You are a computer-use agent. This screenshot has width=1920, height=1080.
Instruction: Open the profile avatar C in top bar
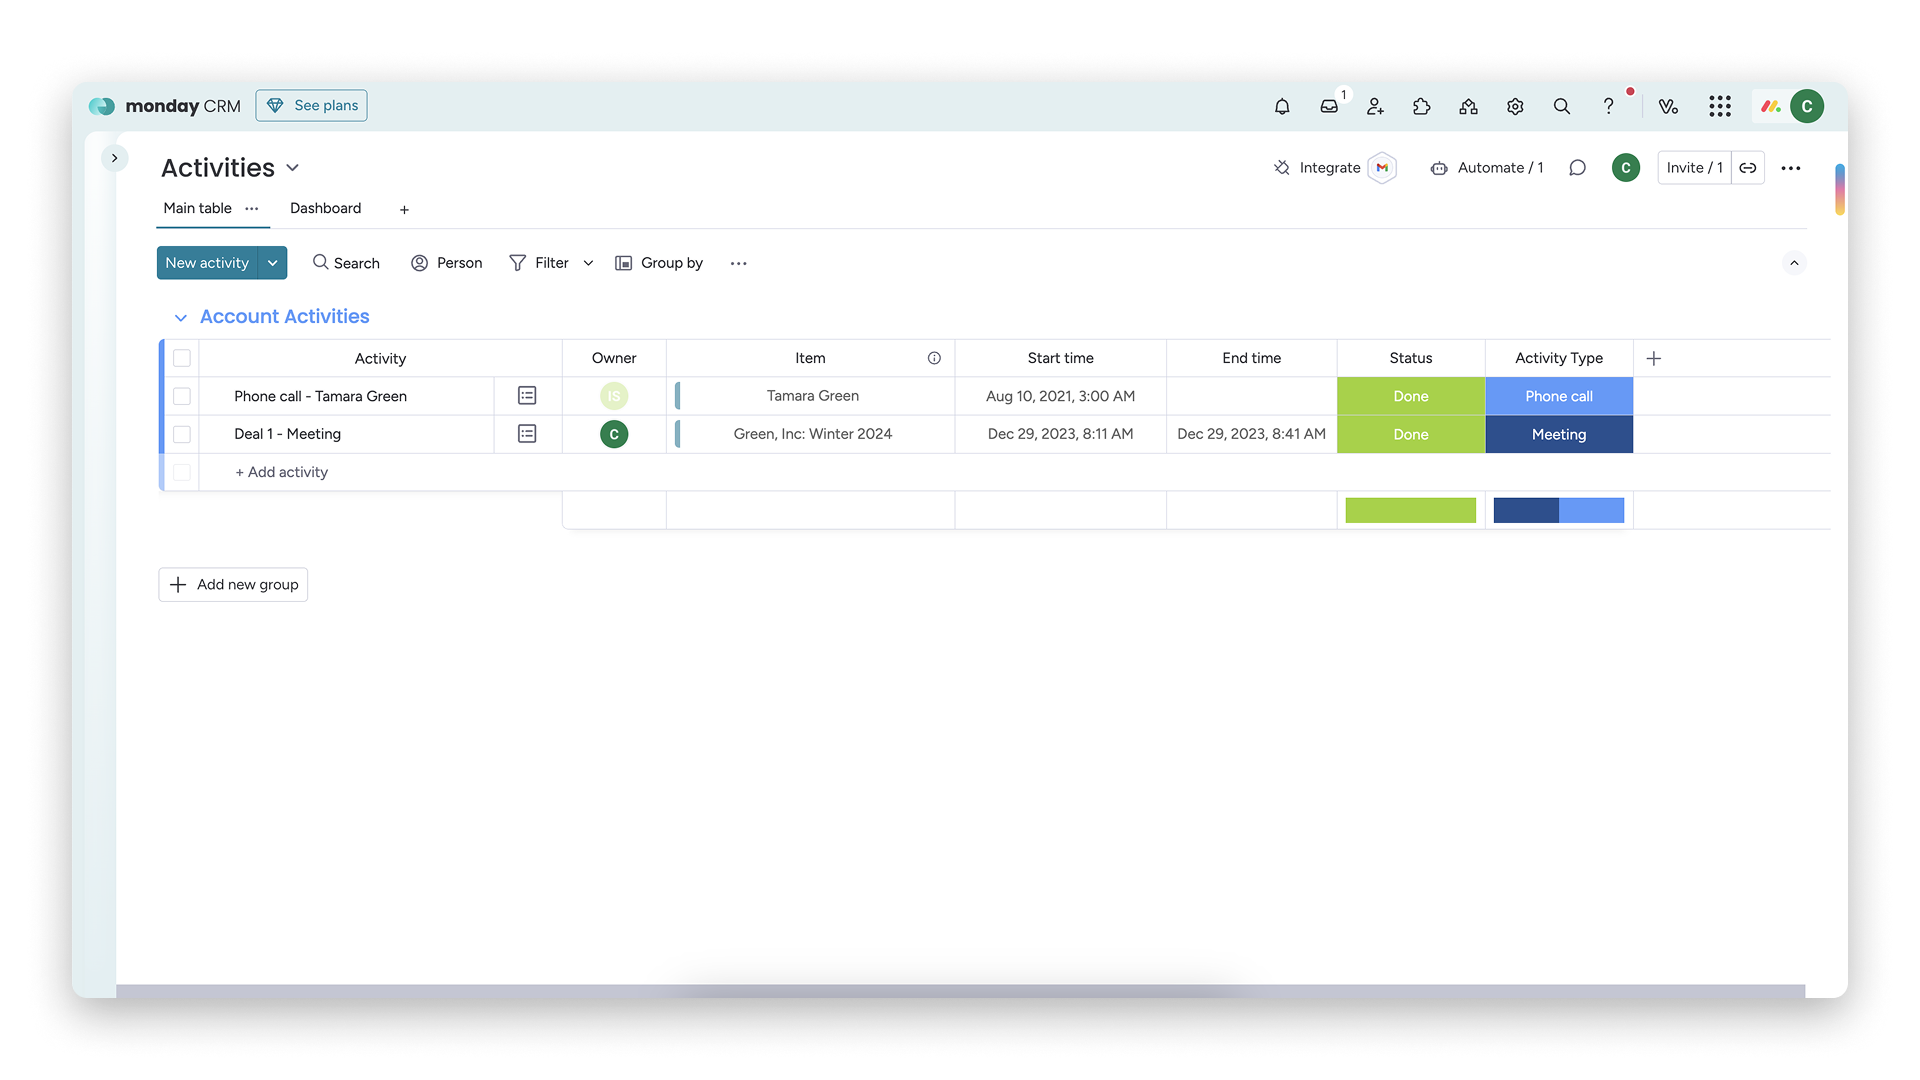tap(1807, 106)
